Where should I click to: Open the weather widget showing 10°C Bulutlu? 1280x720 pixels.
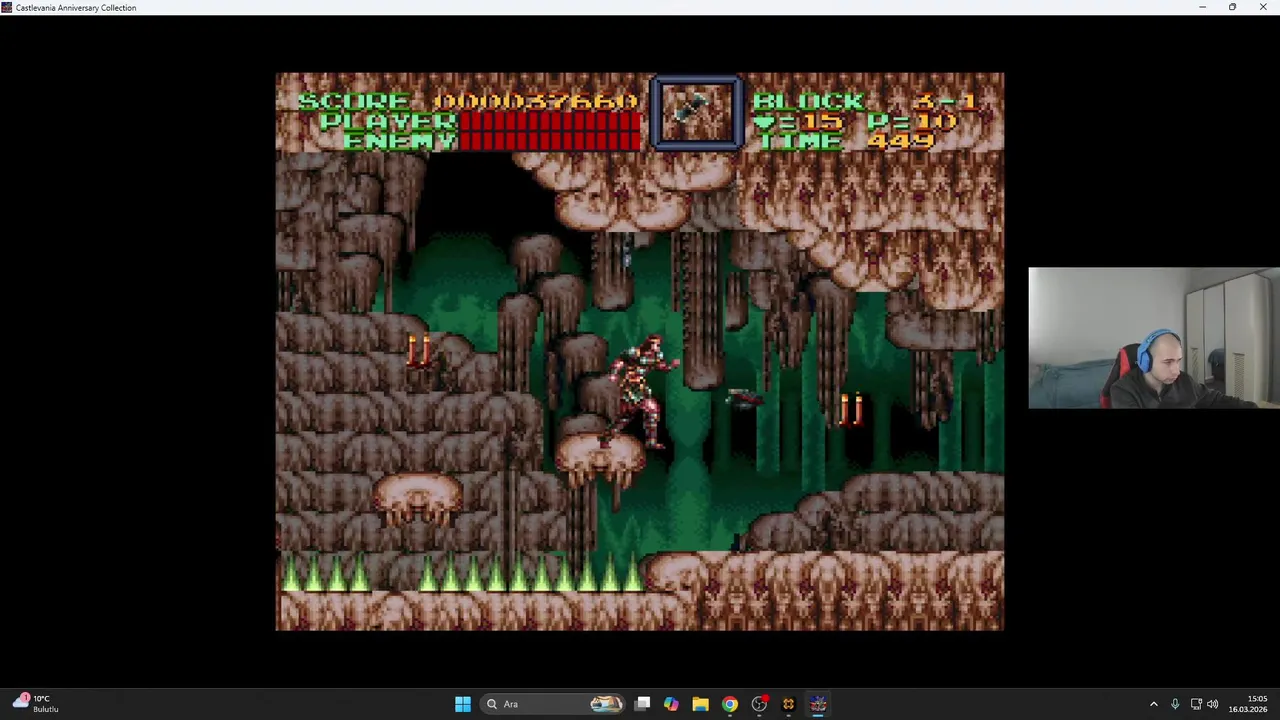coord(36,704)
